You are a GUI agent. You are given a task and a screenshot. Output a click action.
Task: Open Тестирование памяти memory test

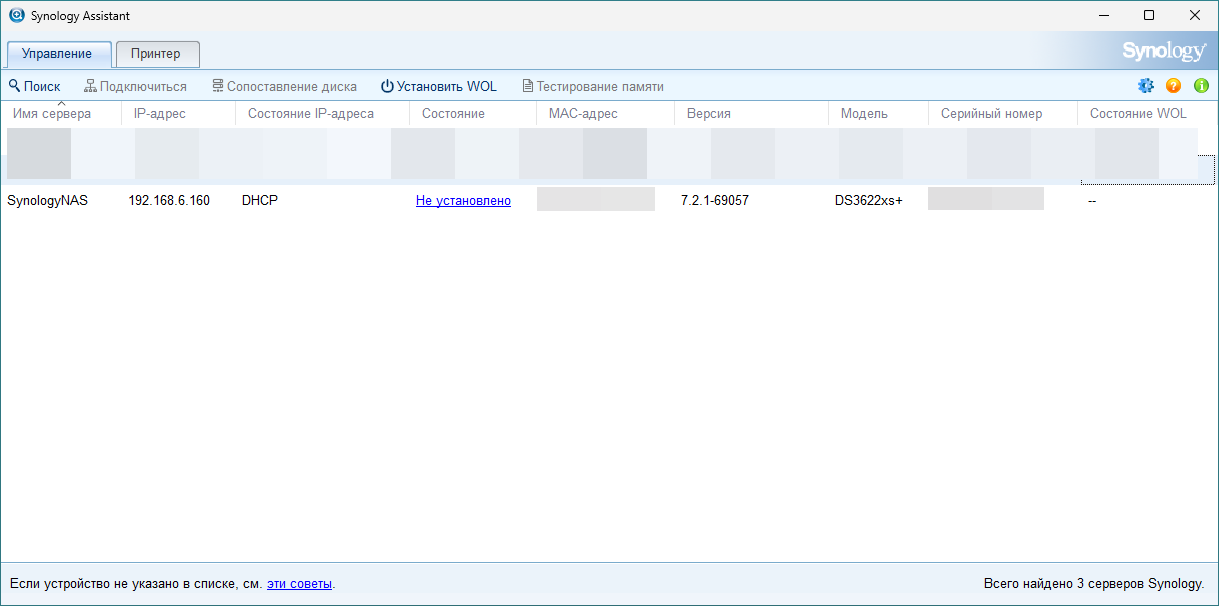(593, 86)
